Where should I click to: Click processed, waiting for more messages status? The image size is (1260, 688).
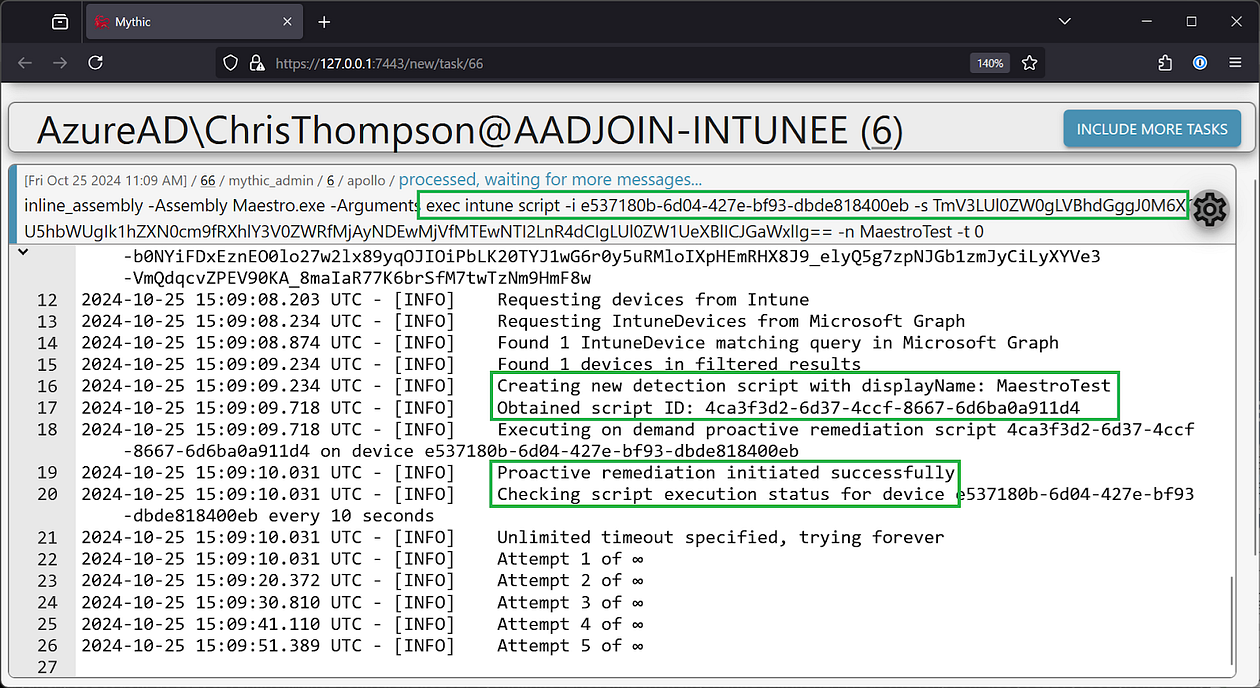tap(550, 180)
